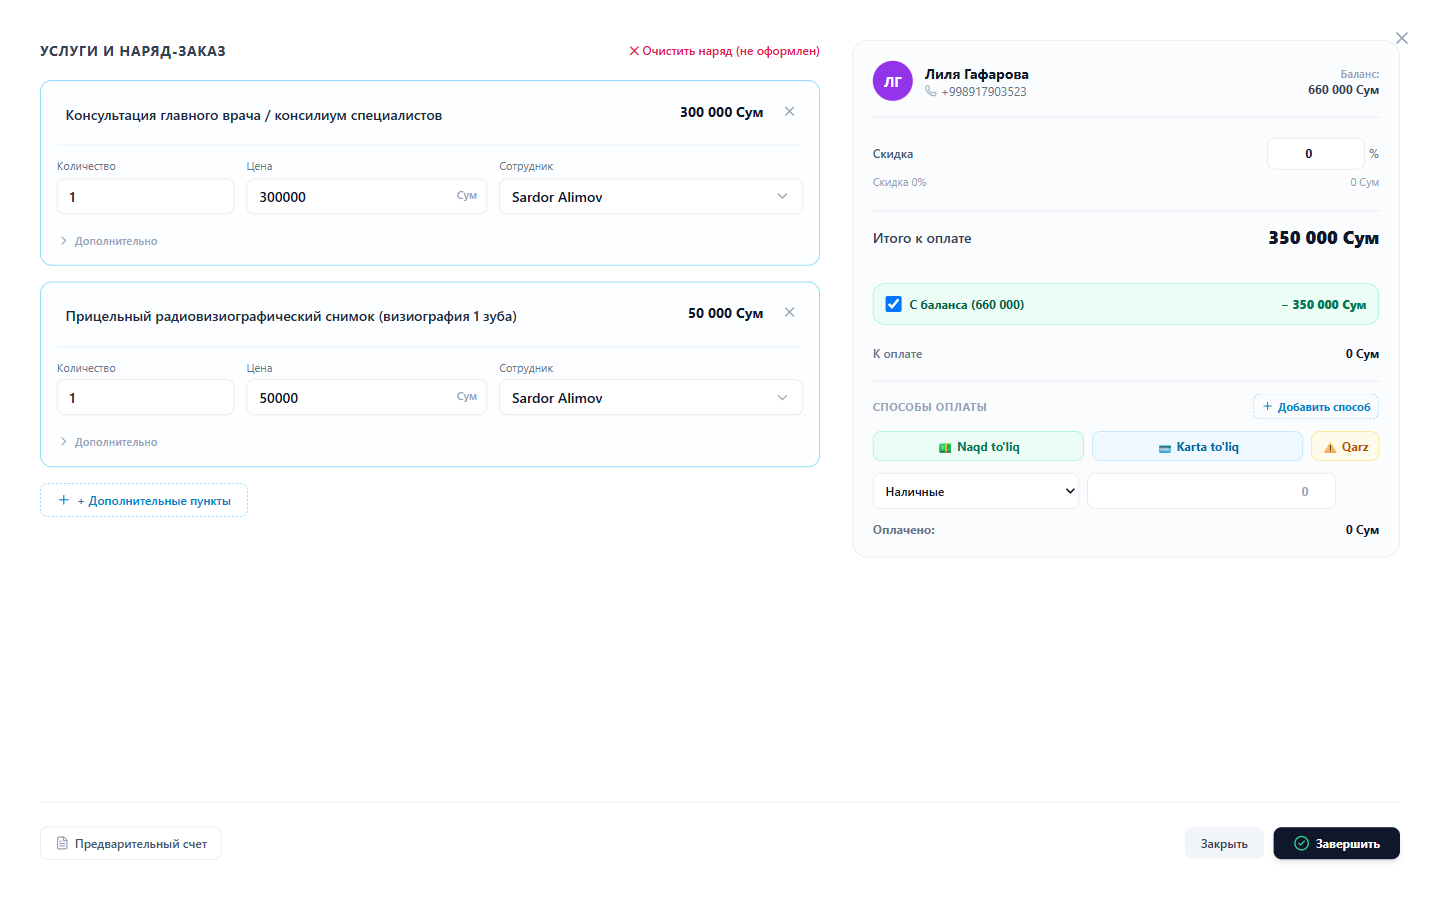
Task: Focus the price field showing 300000
Action: (x=367, y=197)
